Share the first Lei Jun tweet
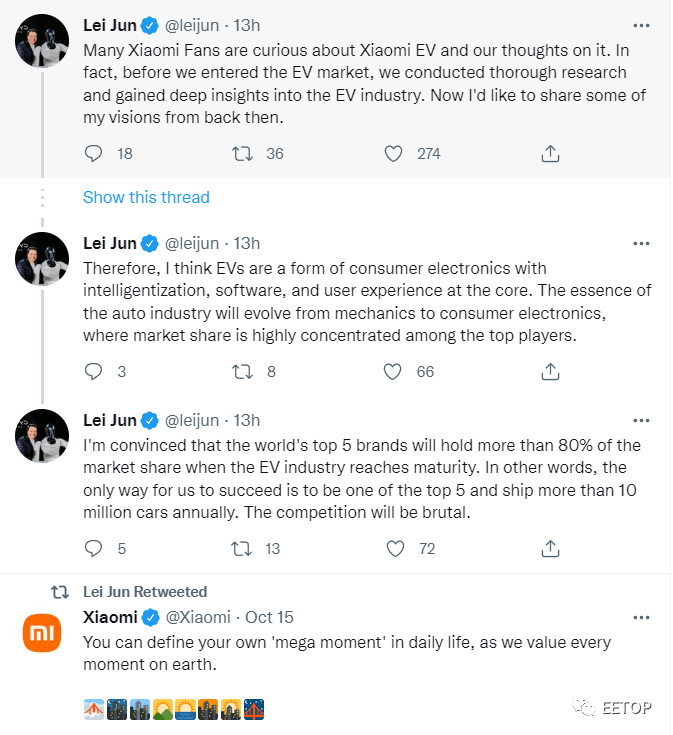The width and height of the screenshot is (673, 735). 550,153
